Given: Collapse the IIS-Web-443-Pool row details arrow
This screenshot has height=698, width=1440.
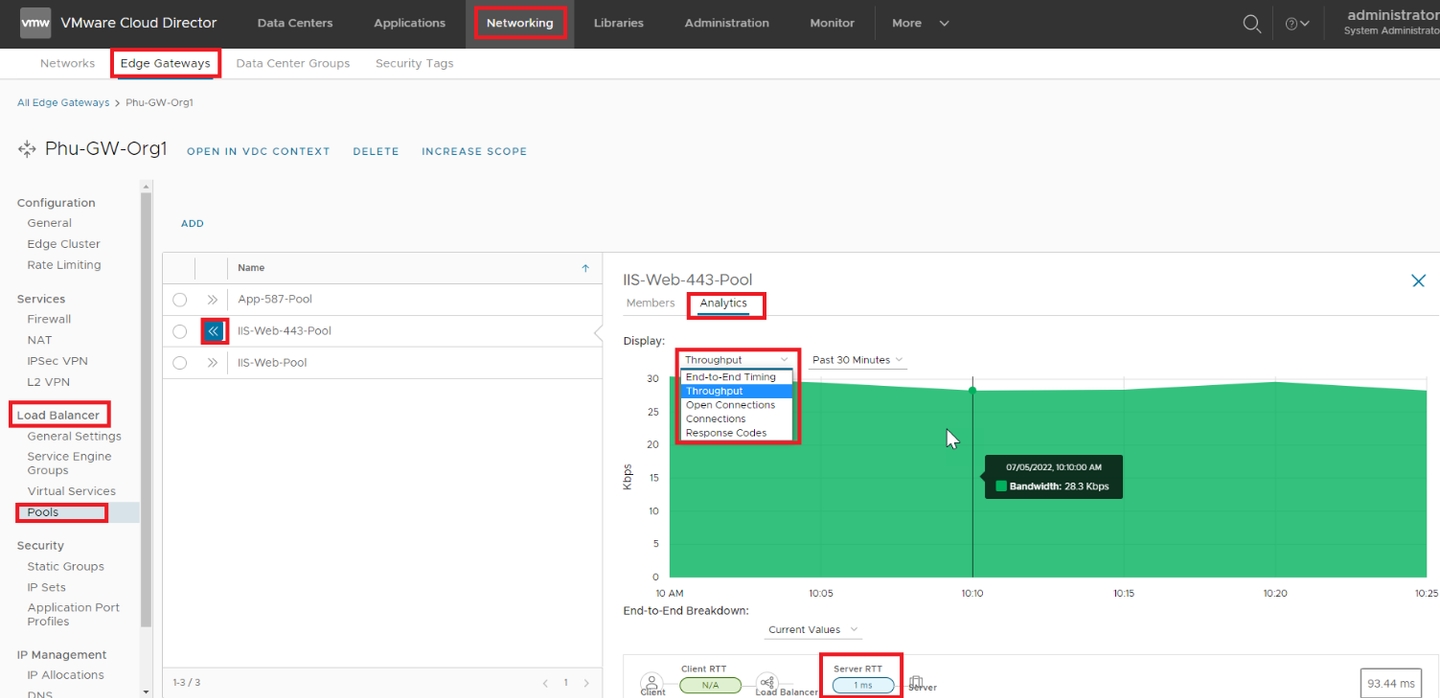Looking at the screenshot, I should point(212,331).
